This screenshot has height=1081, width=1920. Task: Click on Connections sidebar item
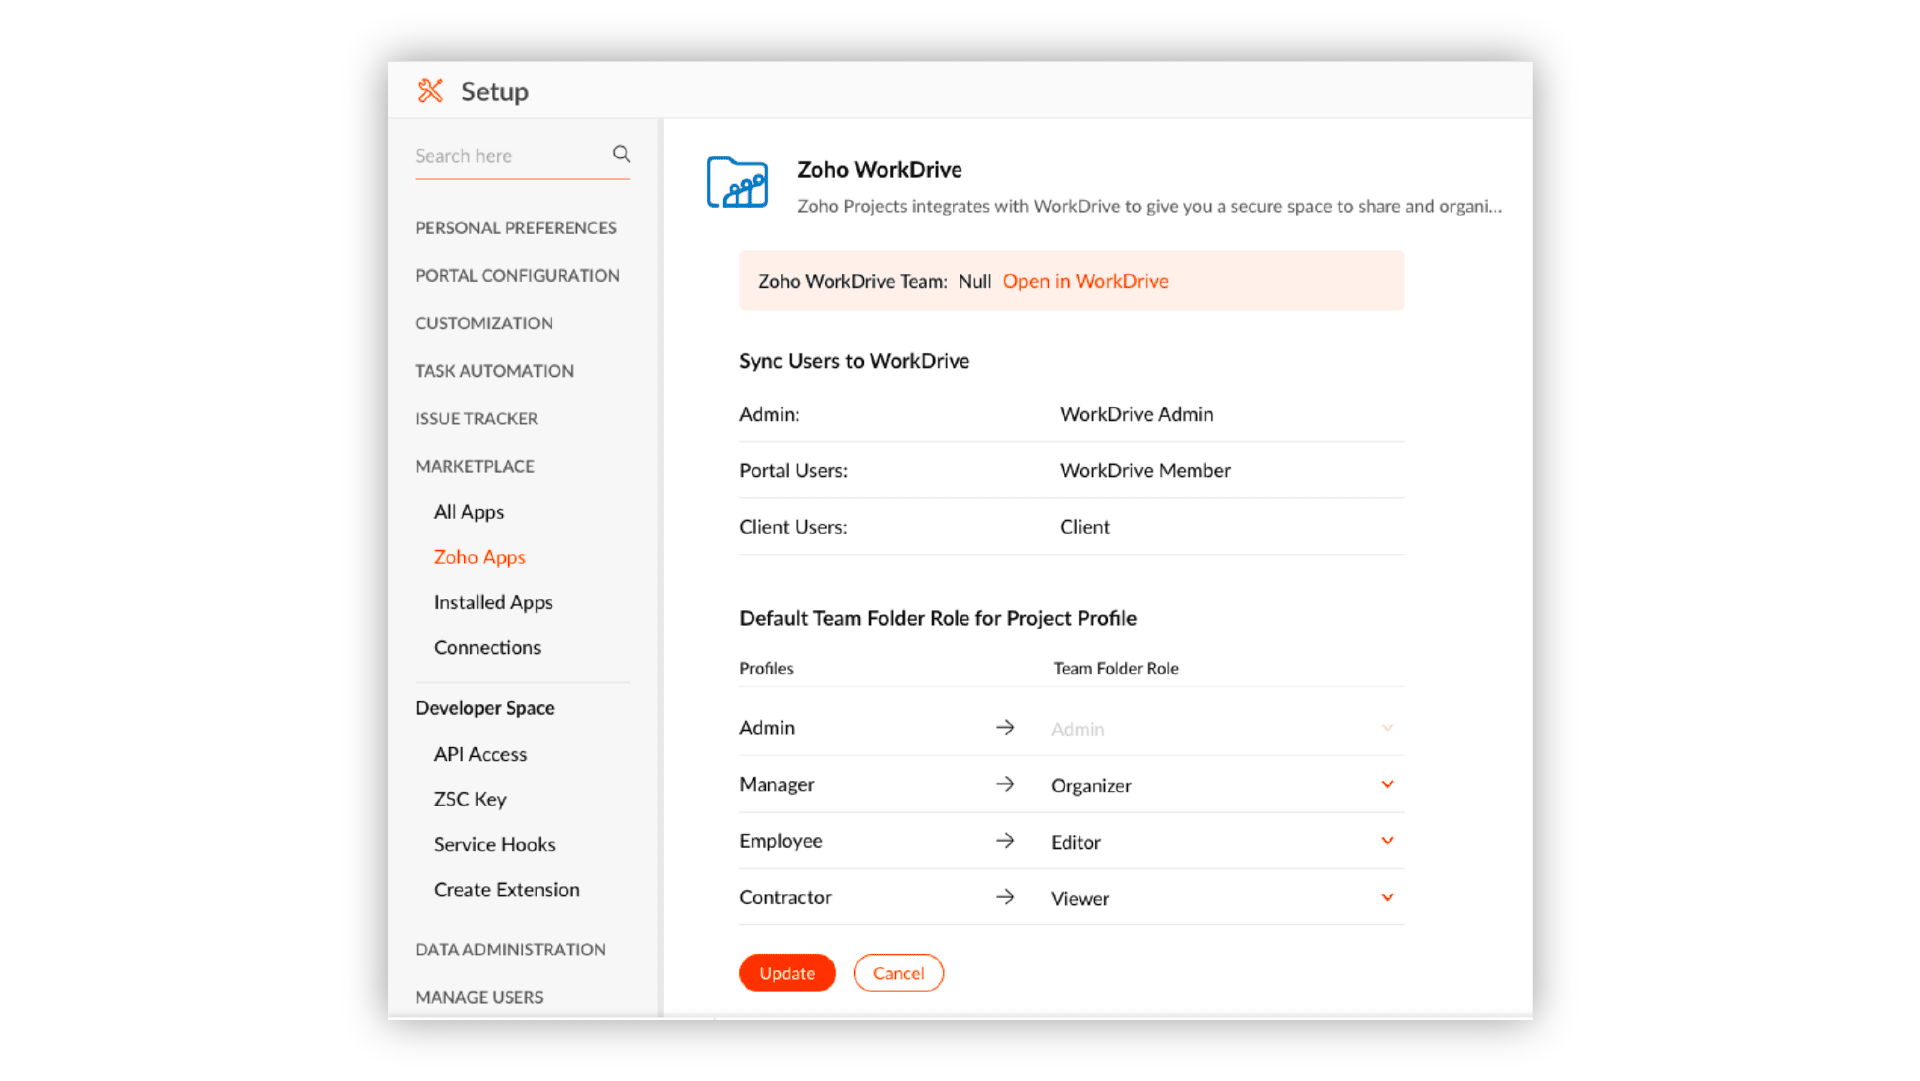tap(487, 646)
